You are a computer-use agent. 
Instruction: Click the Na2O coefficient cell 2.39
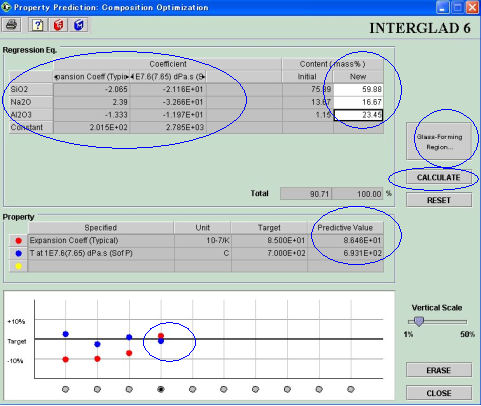(92, 102)
